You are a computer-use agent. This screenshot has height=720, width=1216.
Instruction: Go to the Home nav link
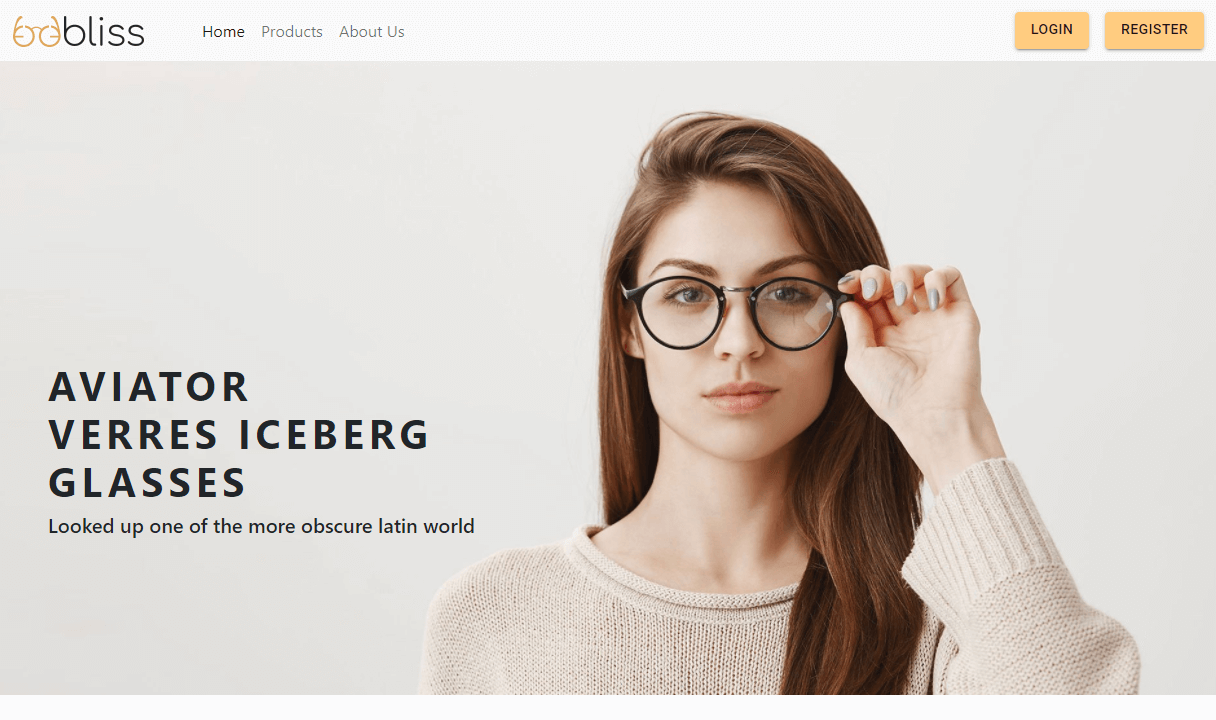(223, 32)
